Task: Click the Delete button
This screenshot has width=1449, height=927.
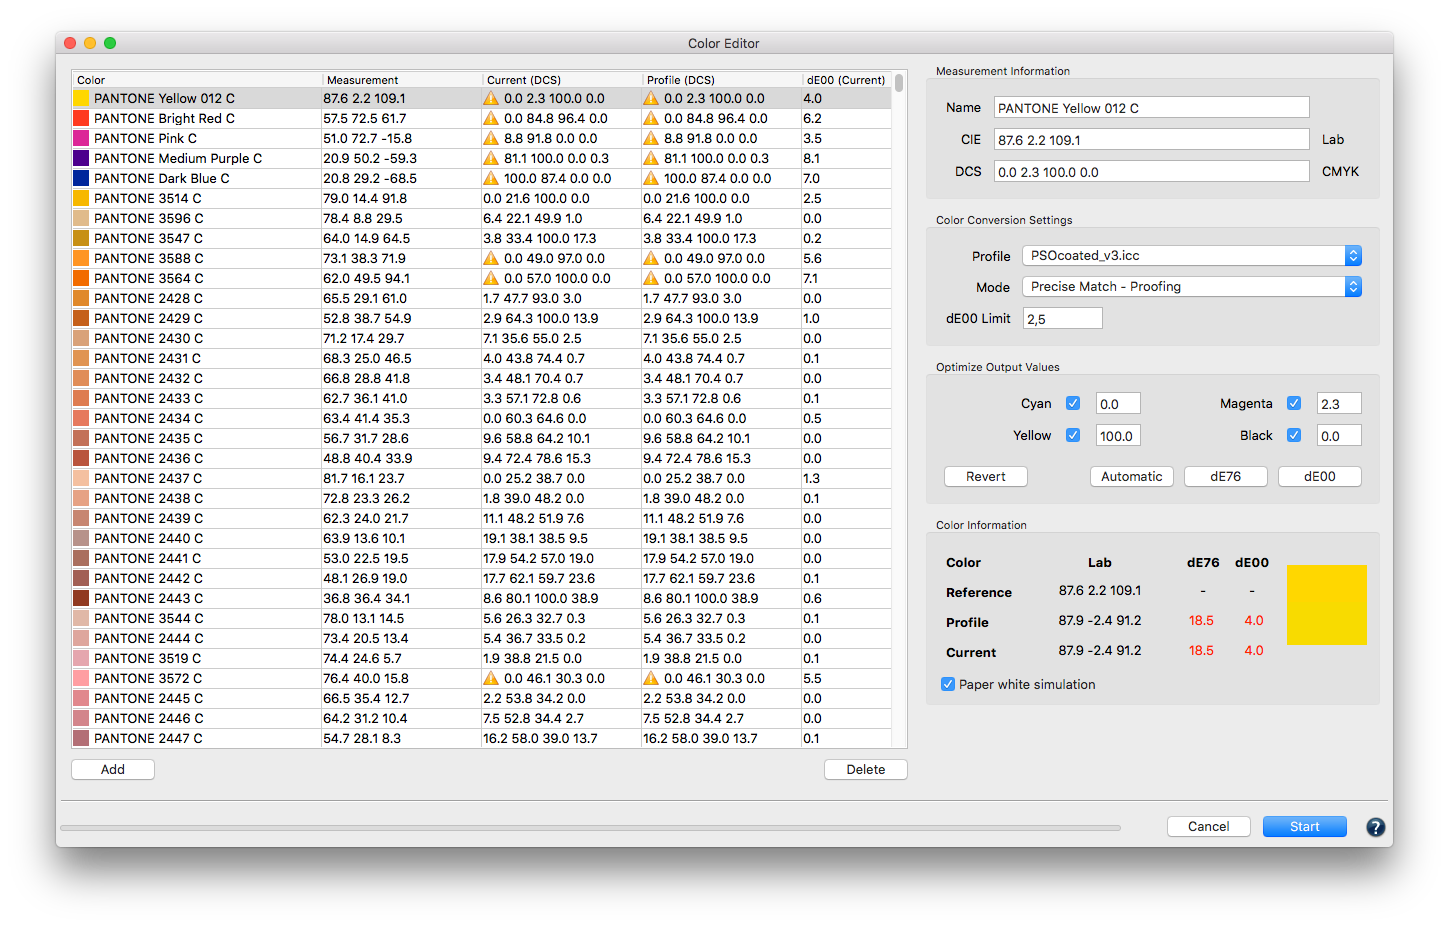Action: 866,769
